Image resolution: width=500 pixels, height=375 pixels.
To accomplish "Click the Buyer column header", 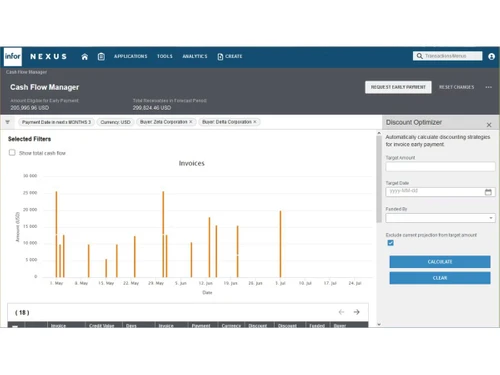I will tap(349, 325).
